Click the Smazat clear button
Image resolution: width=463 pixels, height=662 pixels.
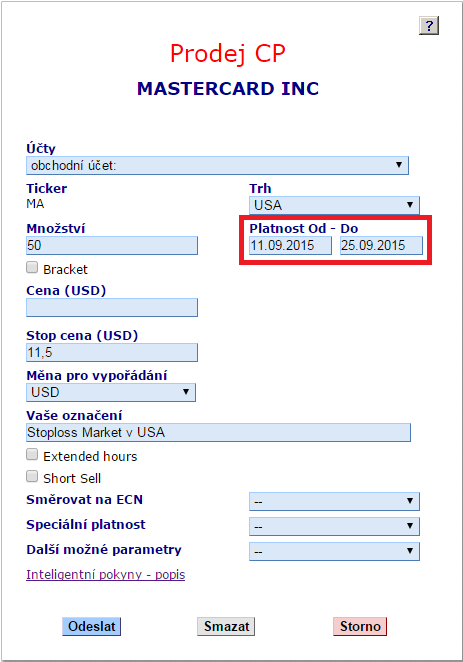click(226, 626)
